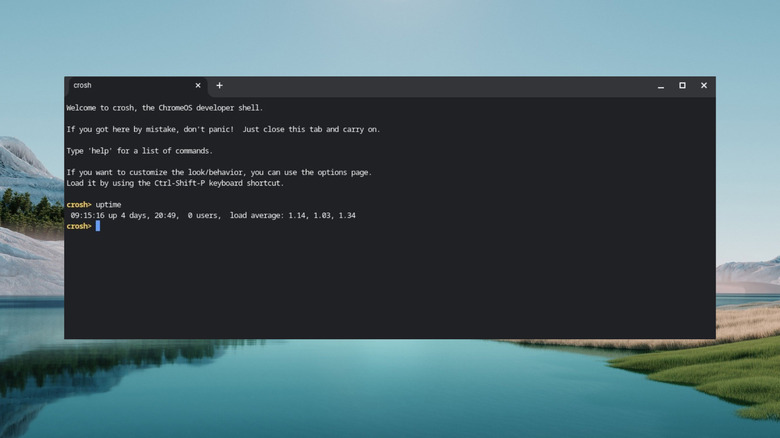Image resolution: width=780 pixels, height=438 pixels.
Task: Click the 'Welcome to crosh' line
Action: click(x=165, y=107)
